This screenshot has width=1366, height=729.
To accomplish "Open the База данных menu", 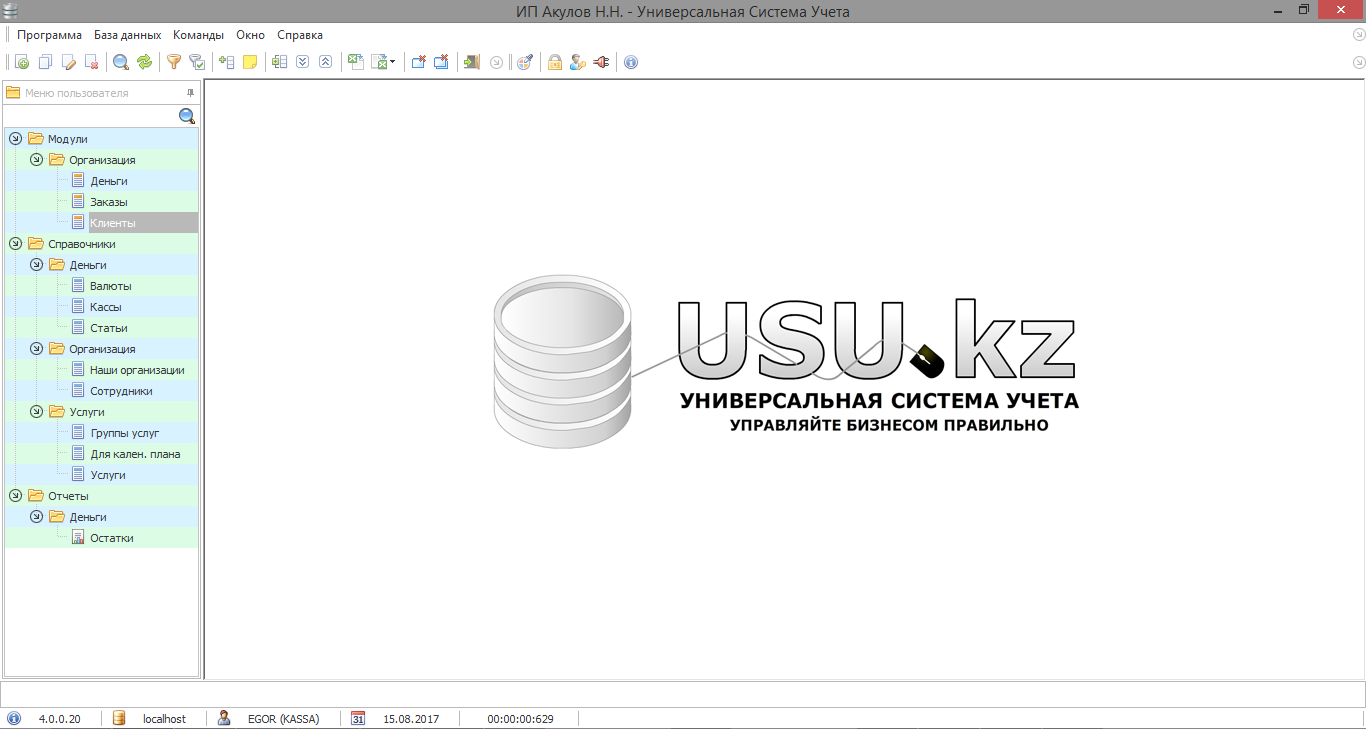I will point(127,35).
